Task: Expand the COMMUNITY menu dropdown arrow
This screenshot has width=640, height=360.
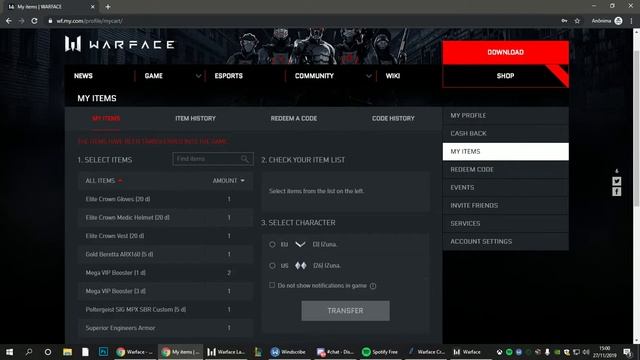Action: click(x=369, y=76)
